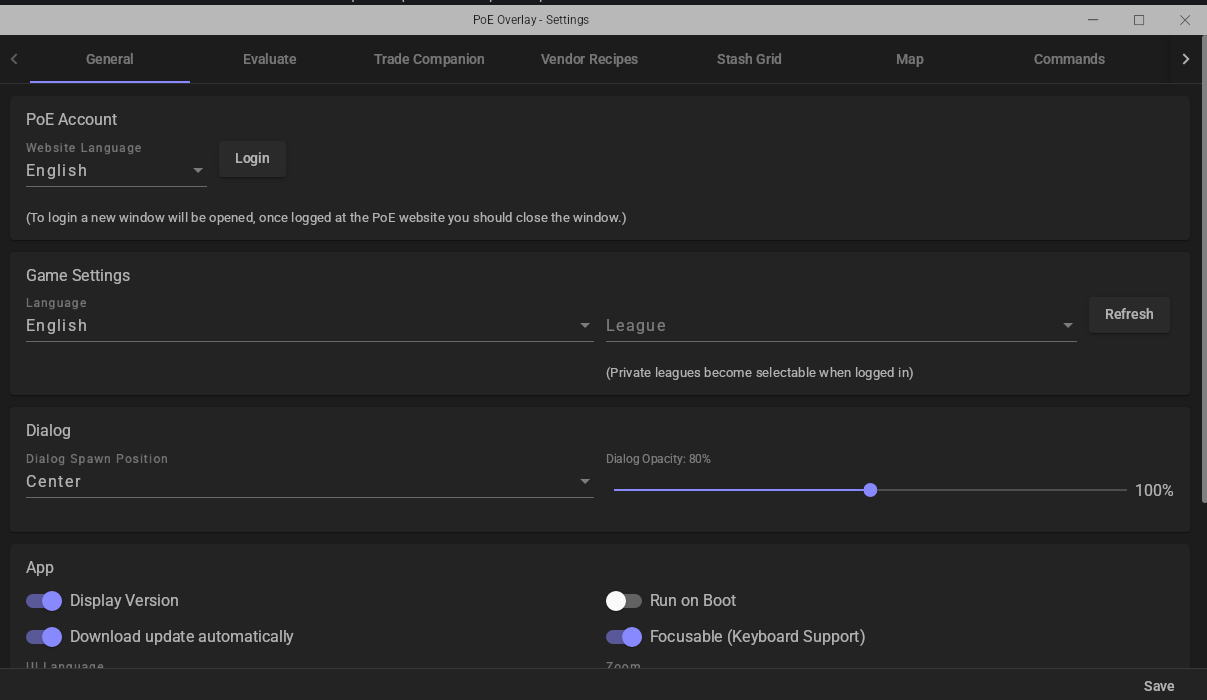1207x700 pixels.
Task: Switch to the General tab
Action: (x=110, y=59)
